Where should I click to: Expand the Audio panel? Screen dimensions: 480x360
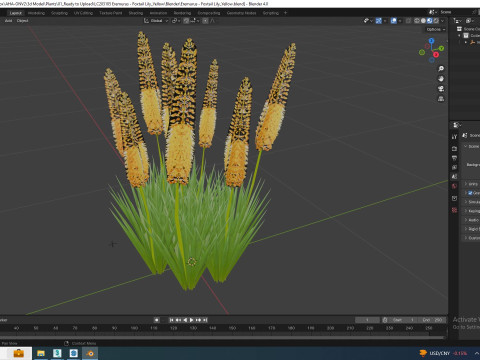[x=471, y=220]
